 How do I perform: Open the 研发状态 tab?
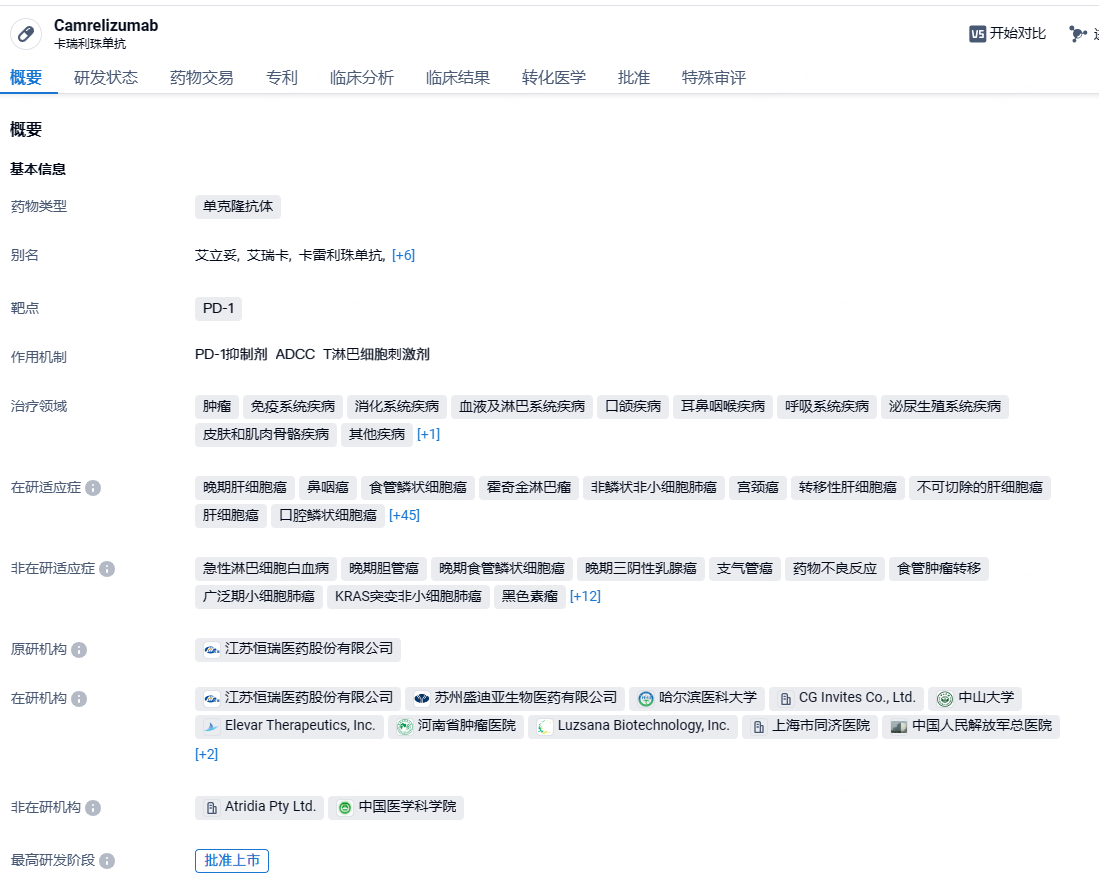pos(106,78)
